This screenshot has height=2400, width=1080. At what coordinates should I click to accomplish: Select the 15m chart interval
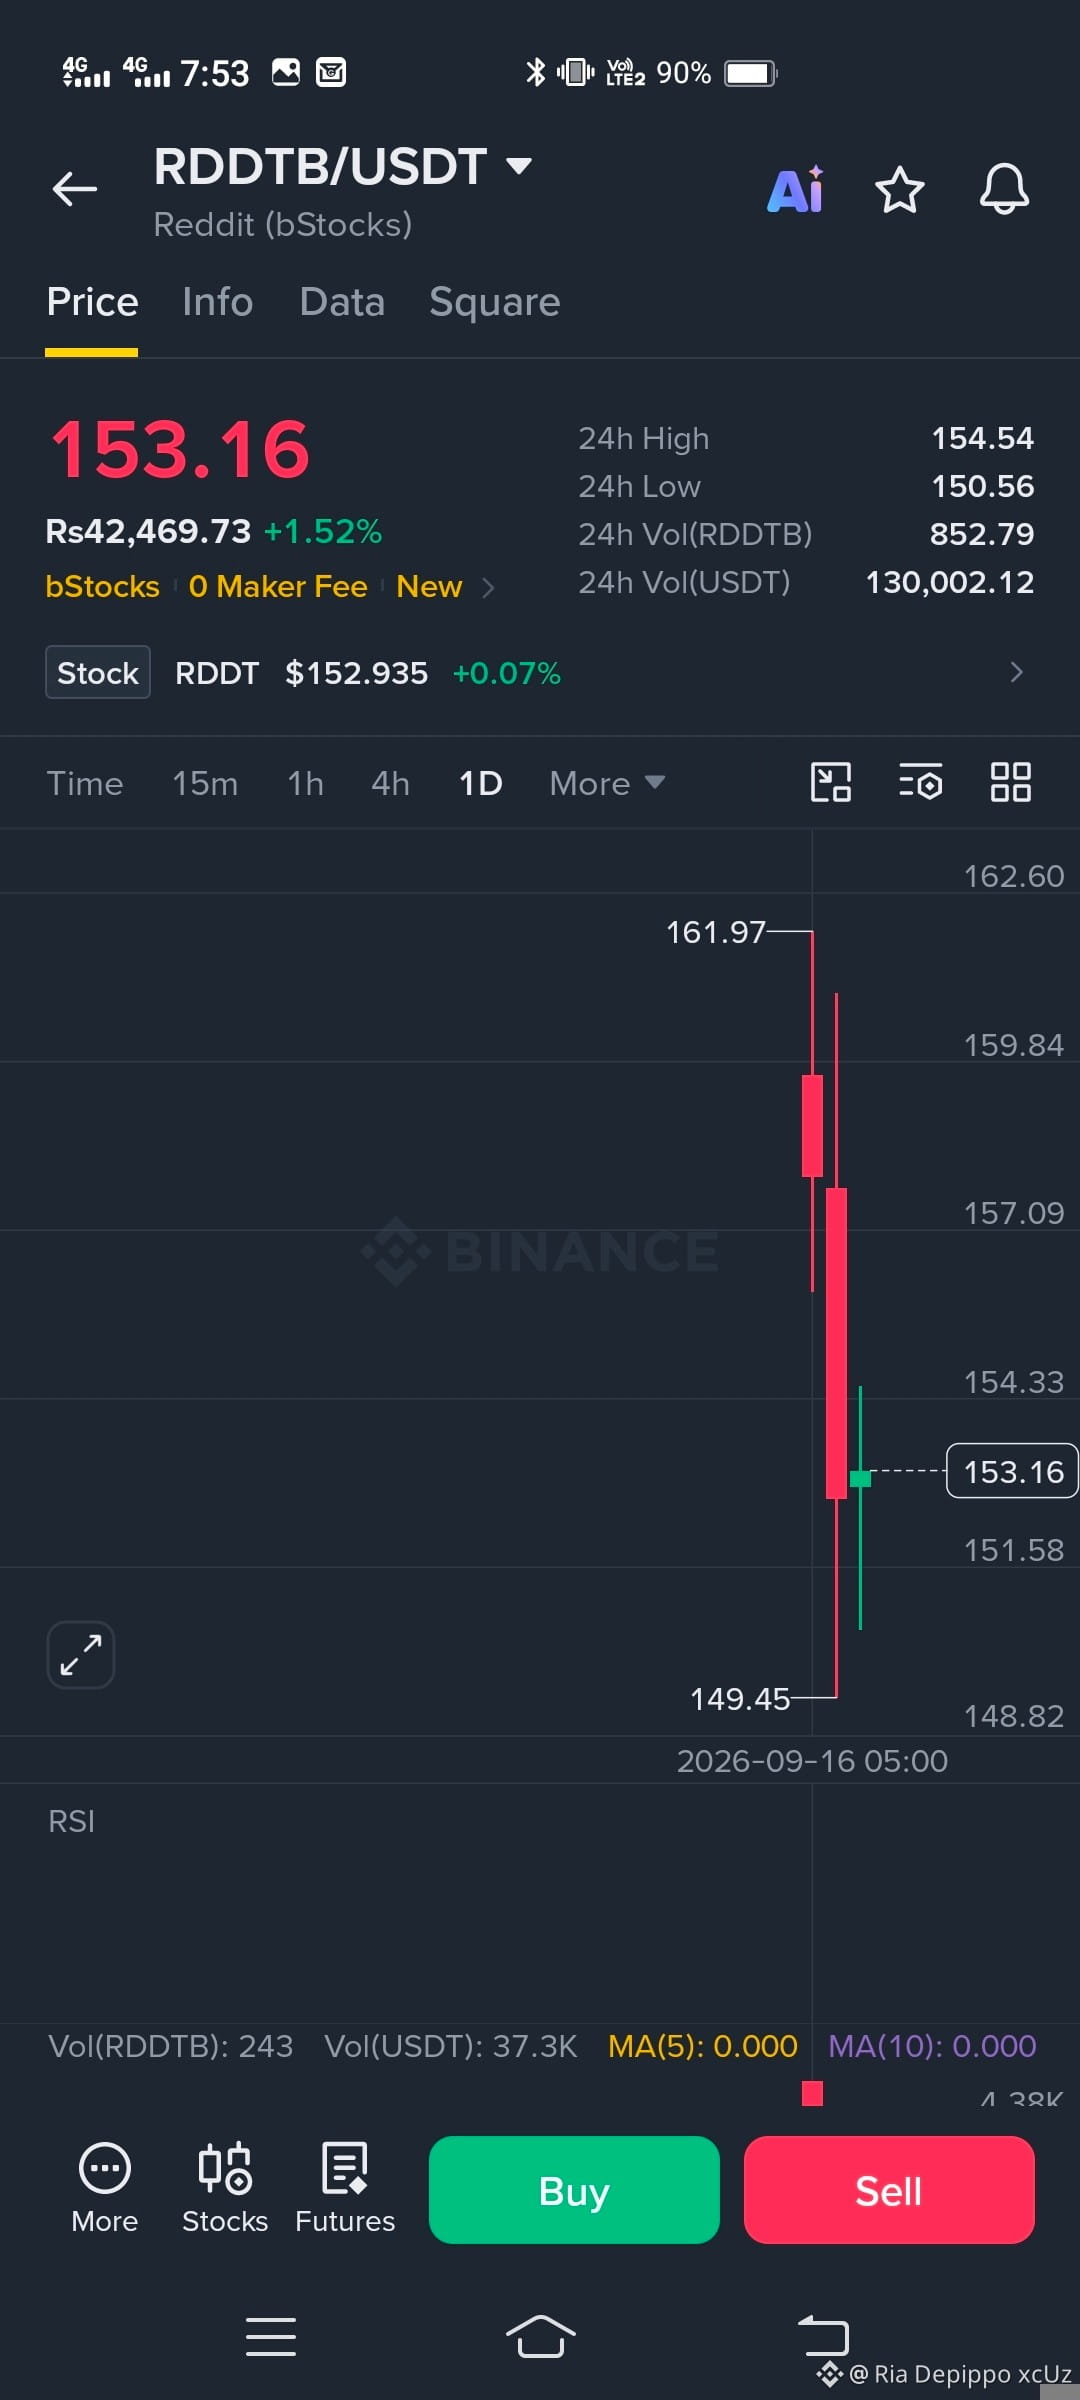click(205, 783)
